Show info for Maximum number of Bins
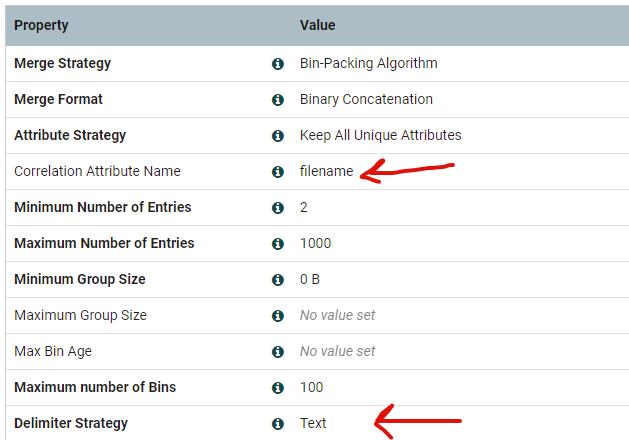Viewport: 629px width, 440px height. tap(278, 388)
